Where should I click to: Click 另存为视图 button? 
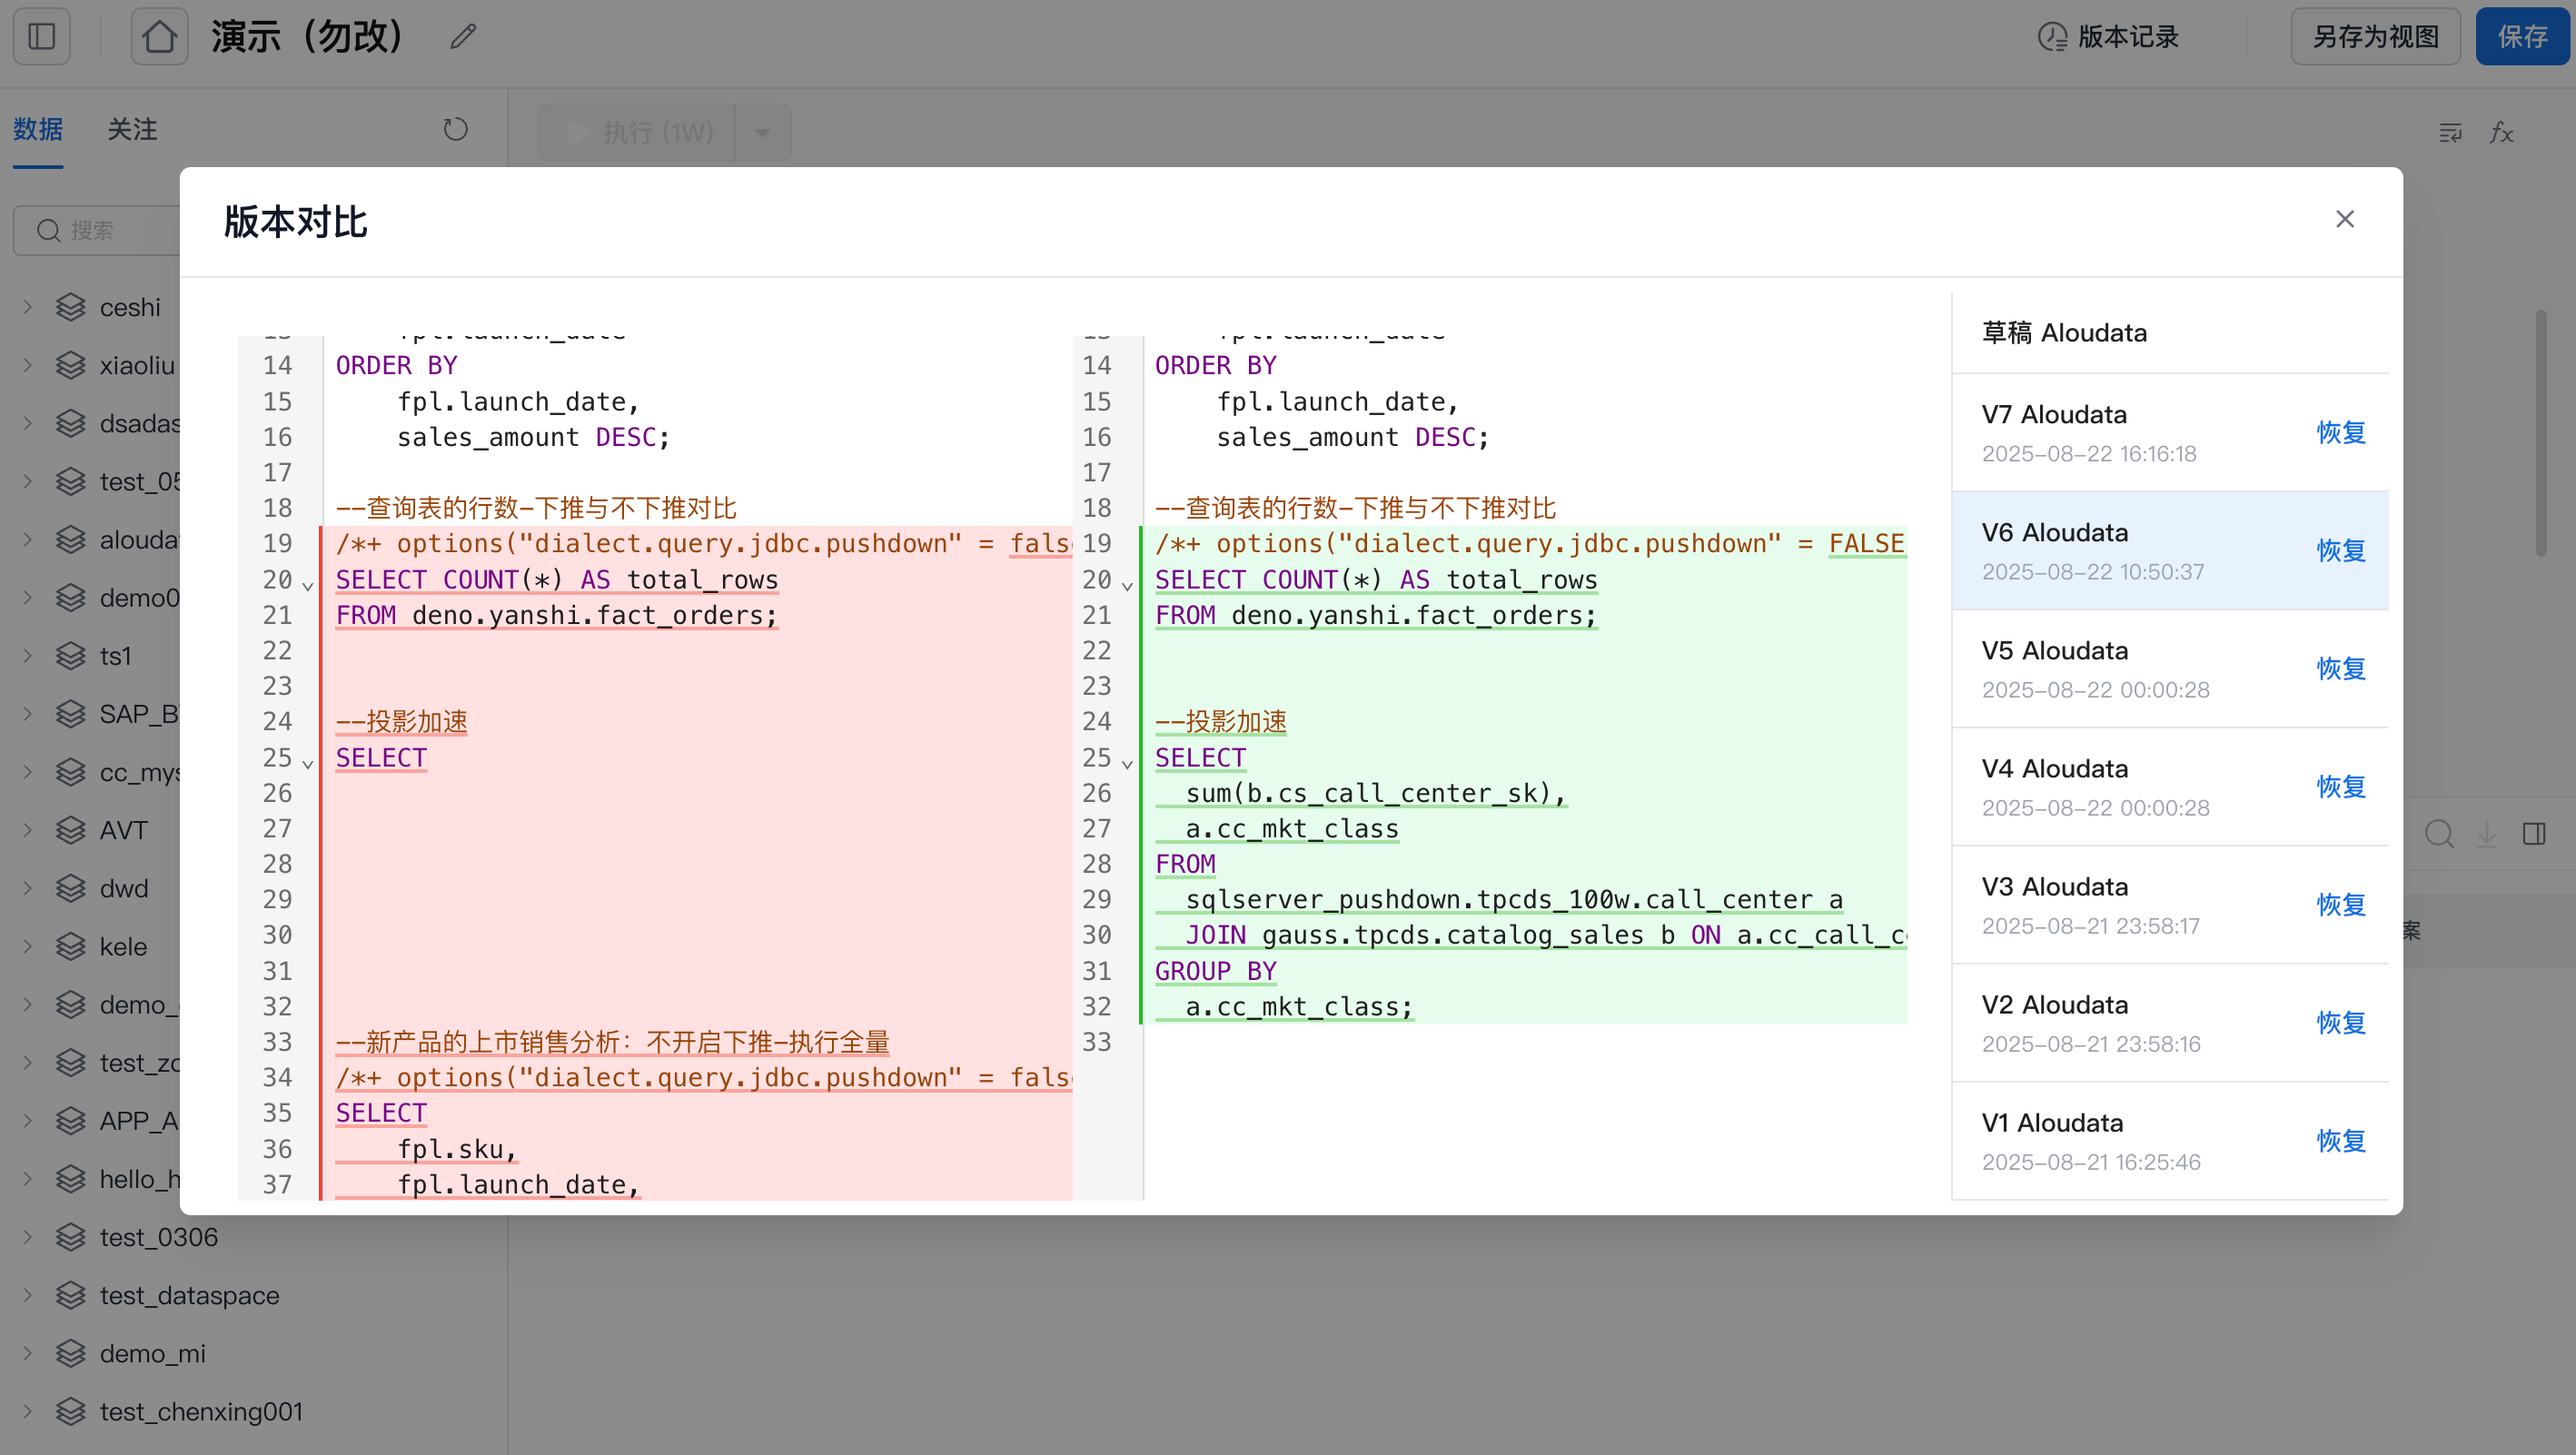2375,37
